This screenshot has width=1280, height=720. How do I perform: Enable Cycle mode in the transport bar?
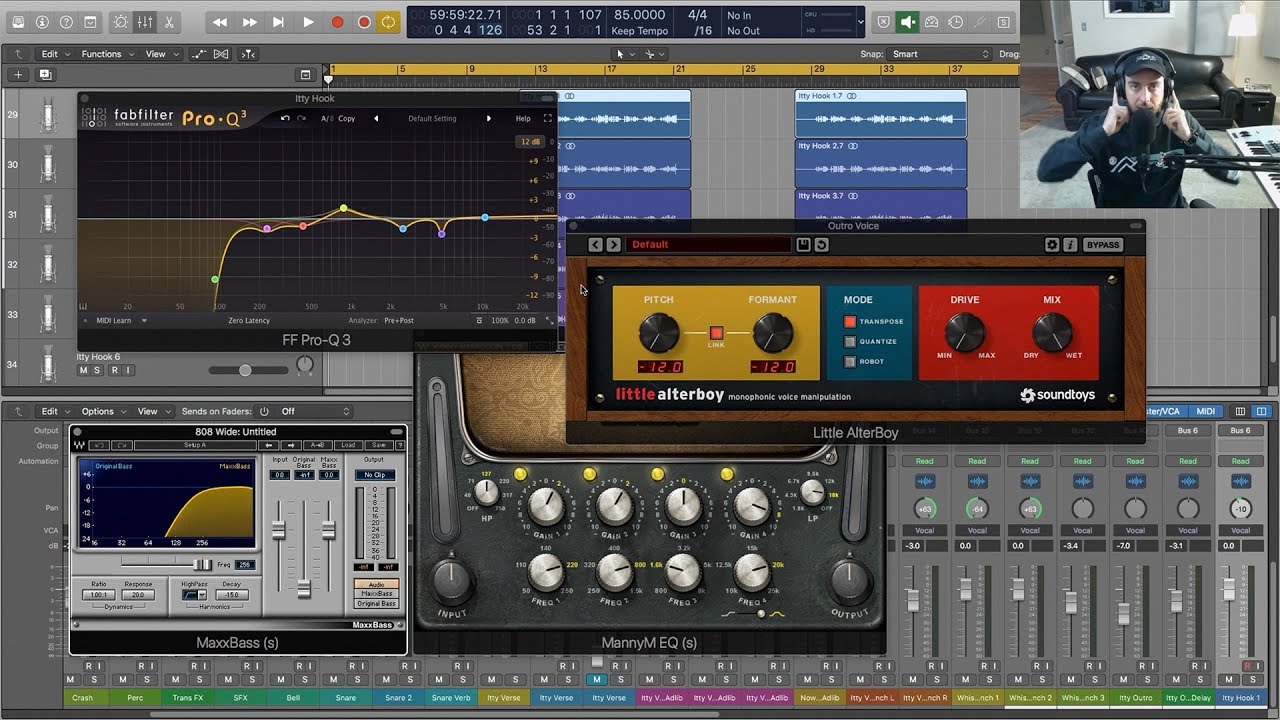(388, 22)
